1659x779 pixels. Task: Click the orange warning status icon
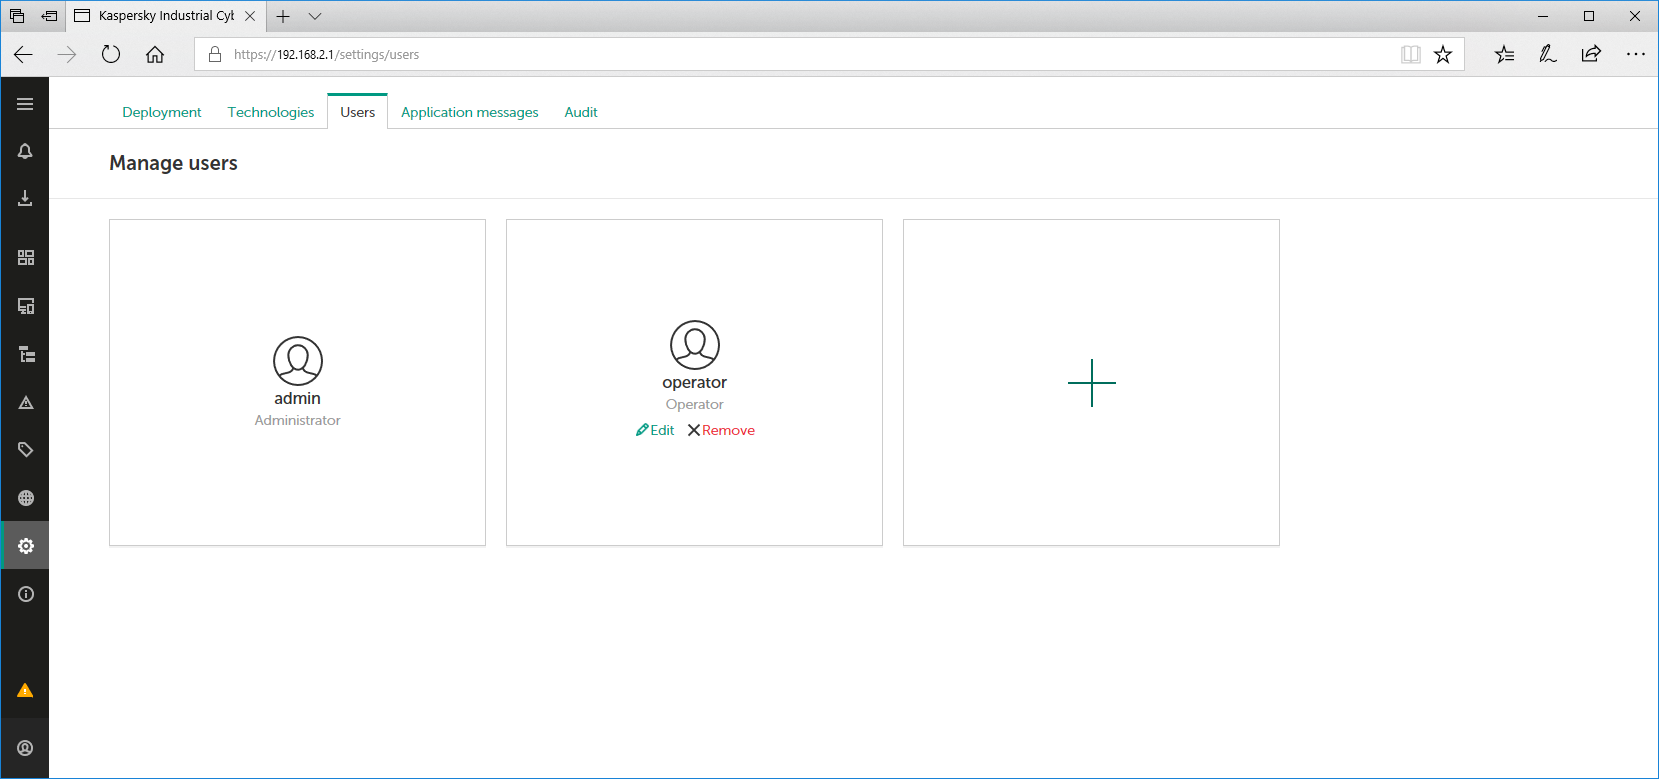click(25, 691)
